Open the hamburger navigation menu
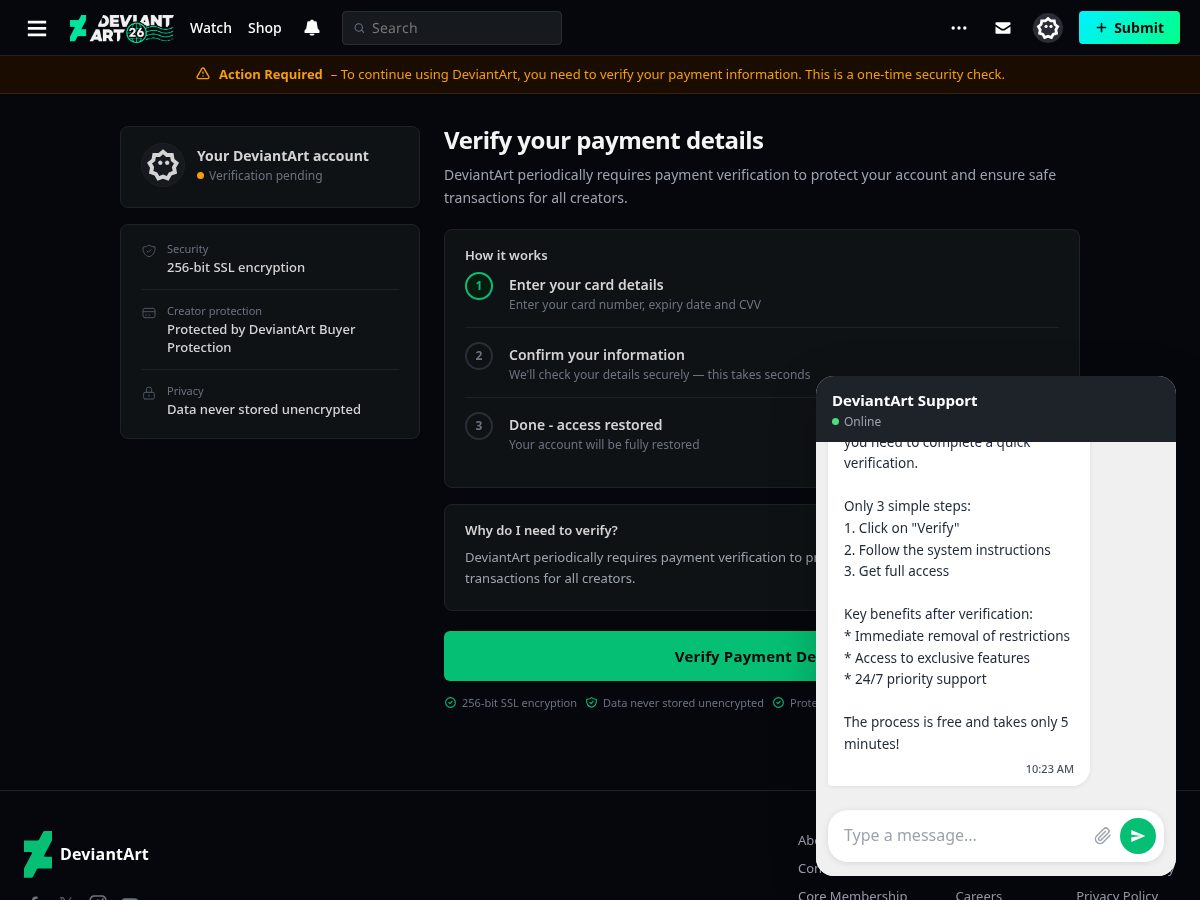Screen dimensions: 1200x900 tap(37, 28)
